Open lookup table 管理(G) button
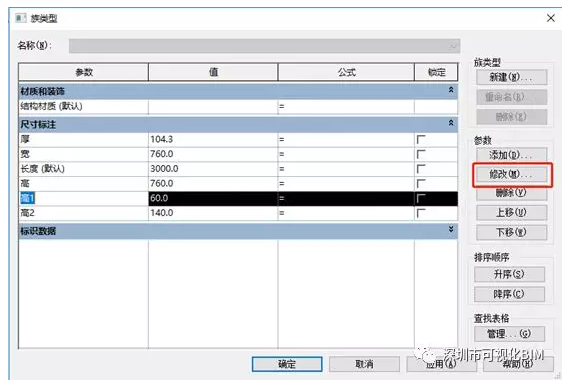 [509, 334]
